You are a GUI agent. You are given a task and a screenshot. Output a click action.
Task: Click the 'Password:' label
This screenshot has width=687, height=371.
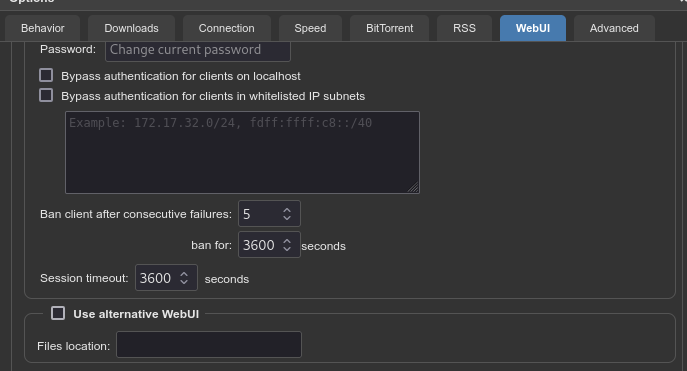(x=68, y=49)
